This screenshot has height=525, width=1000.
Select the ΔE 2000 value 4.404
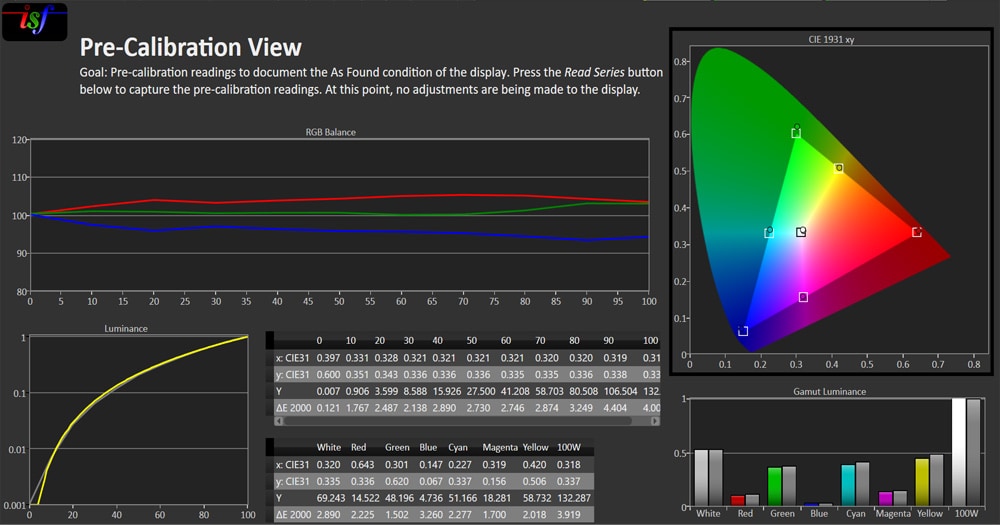tap(615, 408)
